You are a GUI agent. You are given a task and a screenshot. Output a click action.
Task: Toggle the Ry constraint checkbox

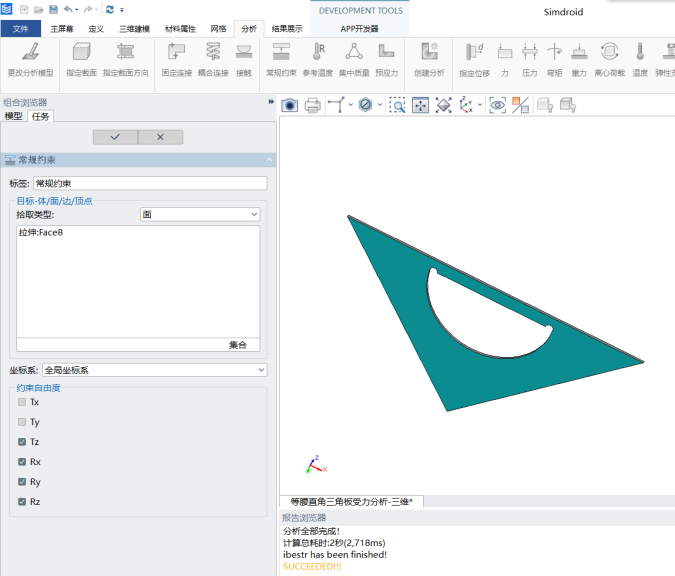22,482
